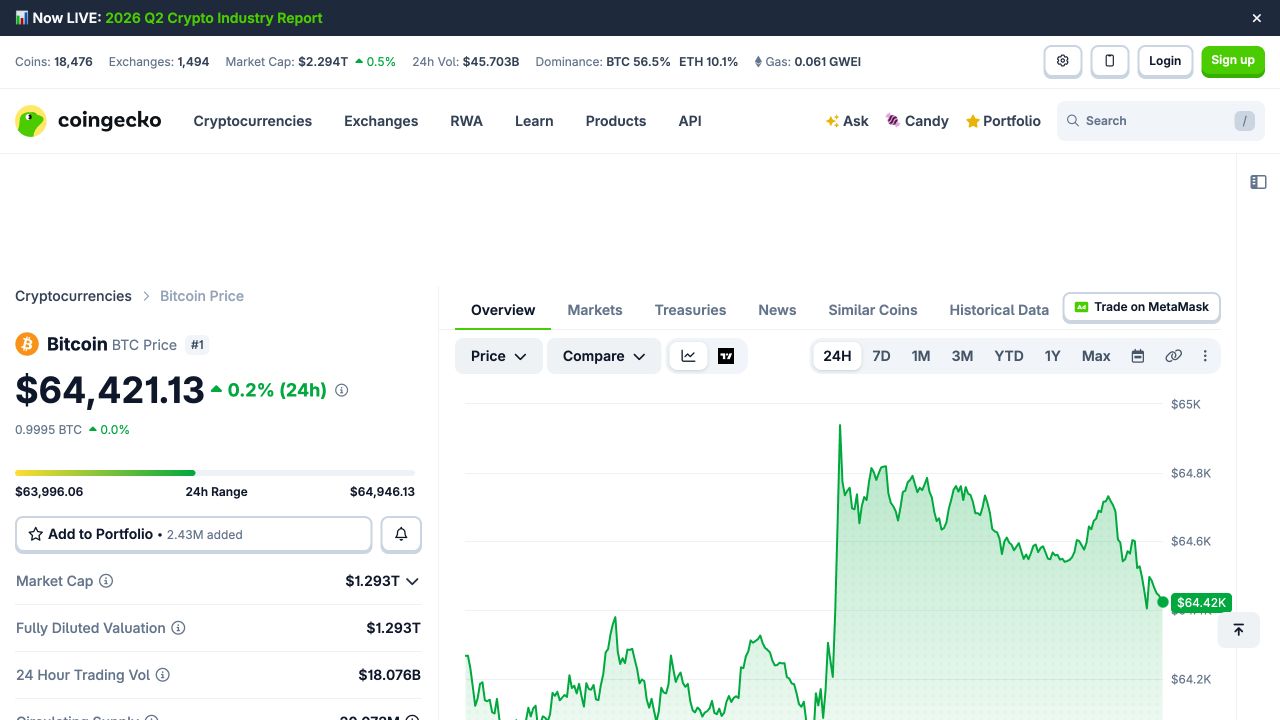Screen dimensions: 1280x720
Task: Click the chart share link icon
Action: pyautogui.click(x=1174, y=356)
